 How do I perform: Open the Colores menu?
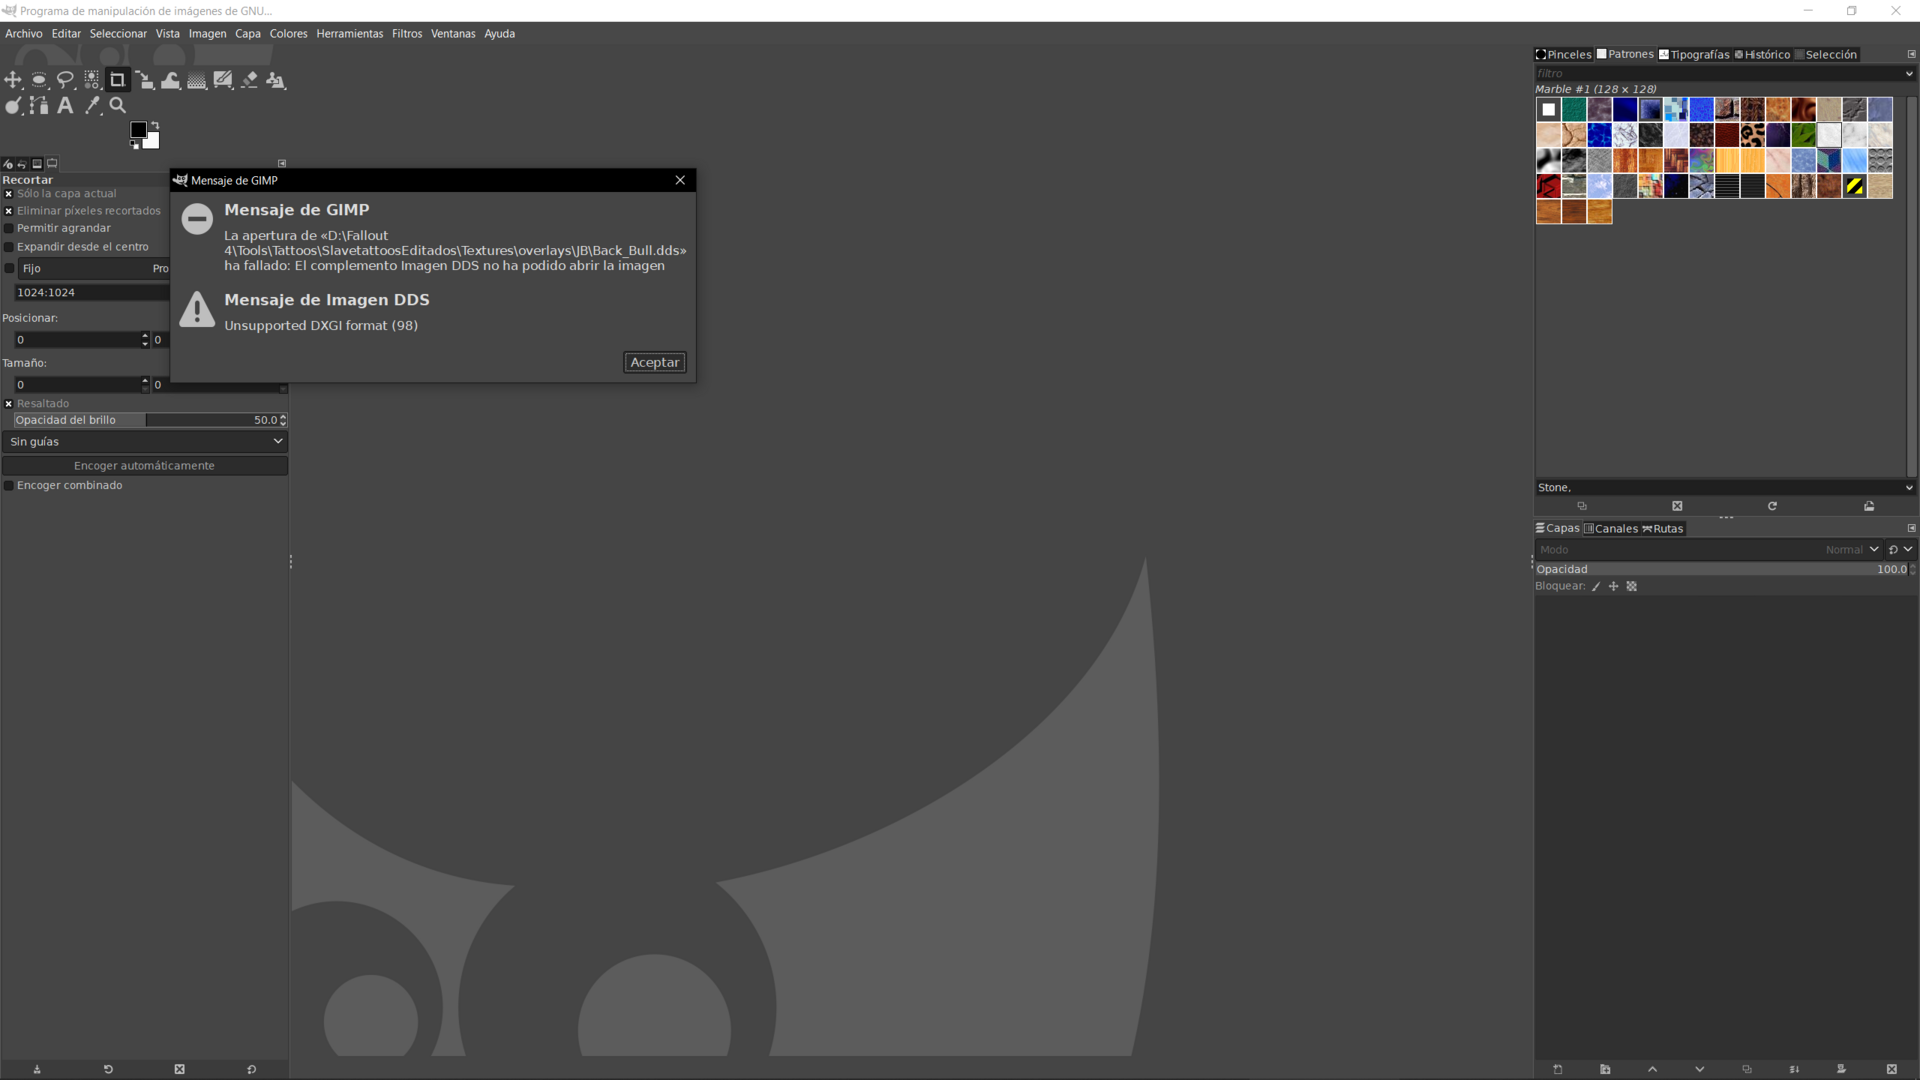[288, 33]
